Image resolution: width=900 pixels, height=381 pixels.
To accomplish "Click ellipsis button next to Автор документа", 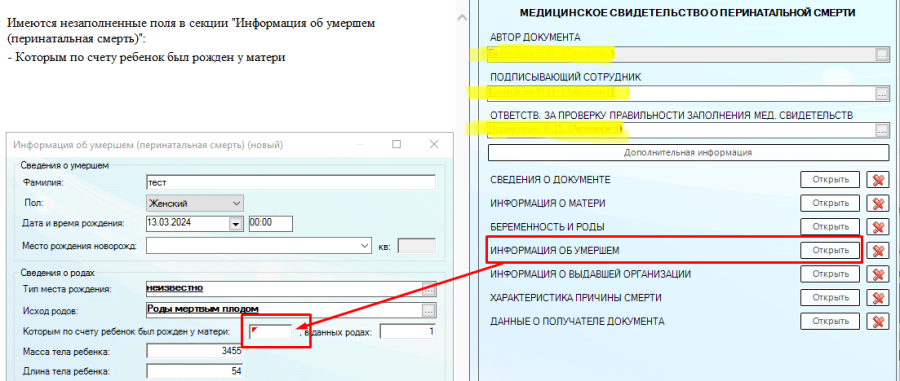I will click(x=881, y=55).
